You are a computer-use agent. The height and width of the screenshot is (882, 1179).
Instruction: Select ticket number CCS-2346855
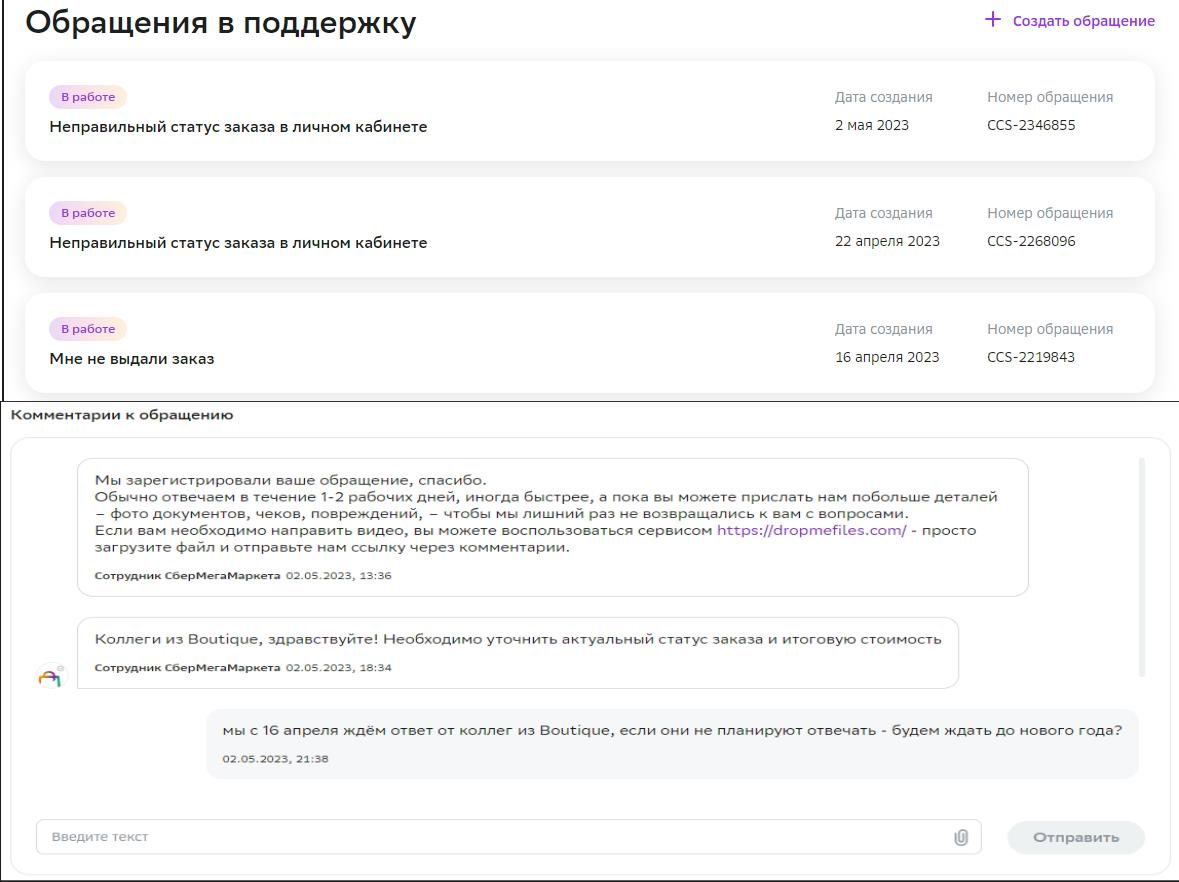[x=1031, y=126]
